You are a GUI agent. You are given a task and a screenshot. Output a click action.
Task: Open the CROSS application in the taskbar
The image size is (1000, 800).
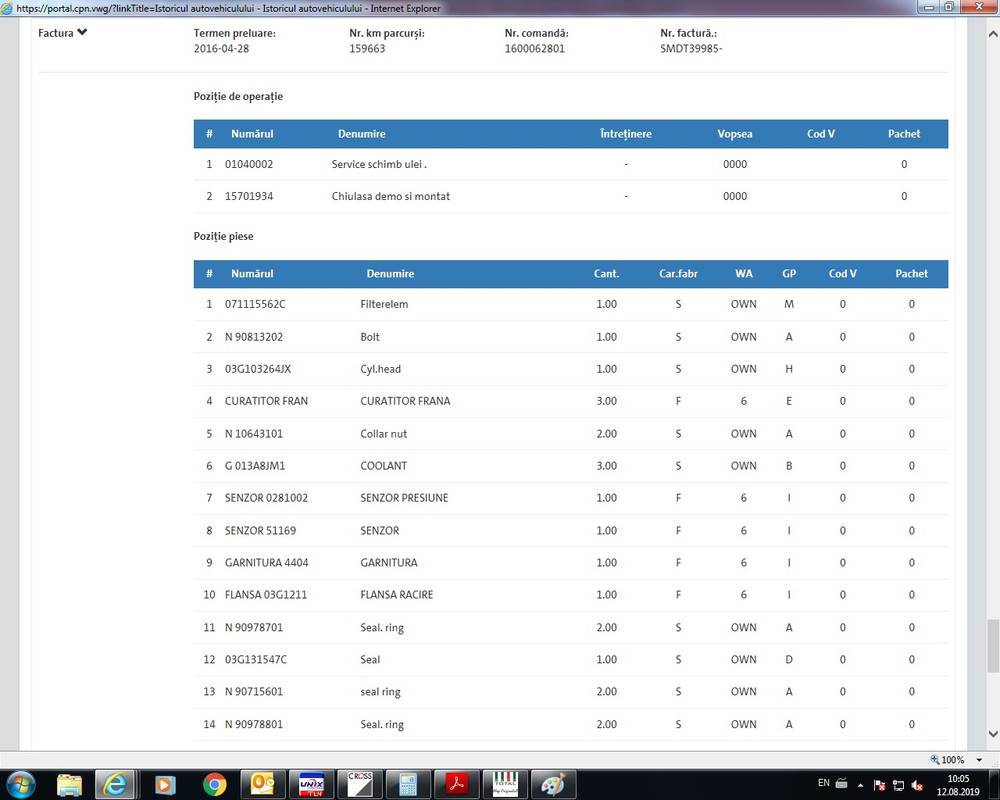coord(359,784)
